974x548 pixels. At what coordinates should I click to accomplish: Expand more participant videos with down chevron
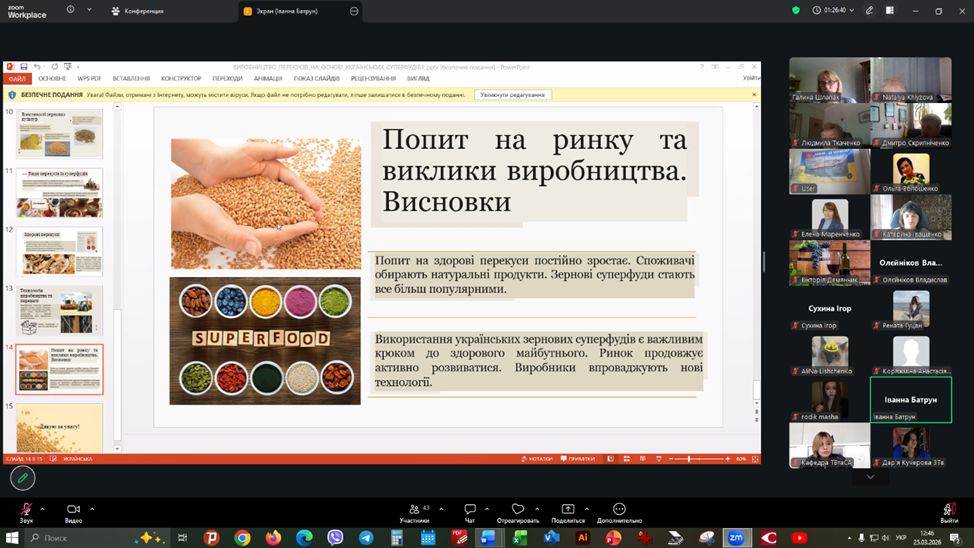(x=870, y=477)
